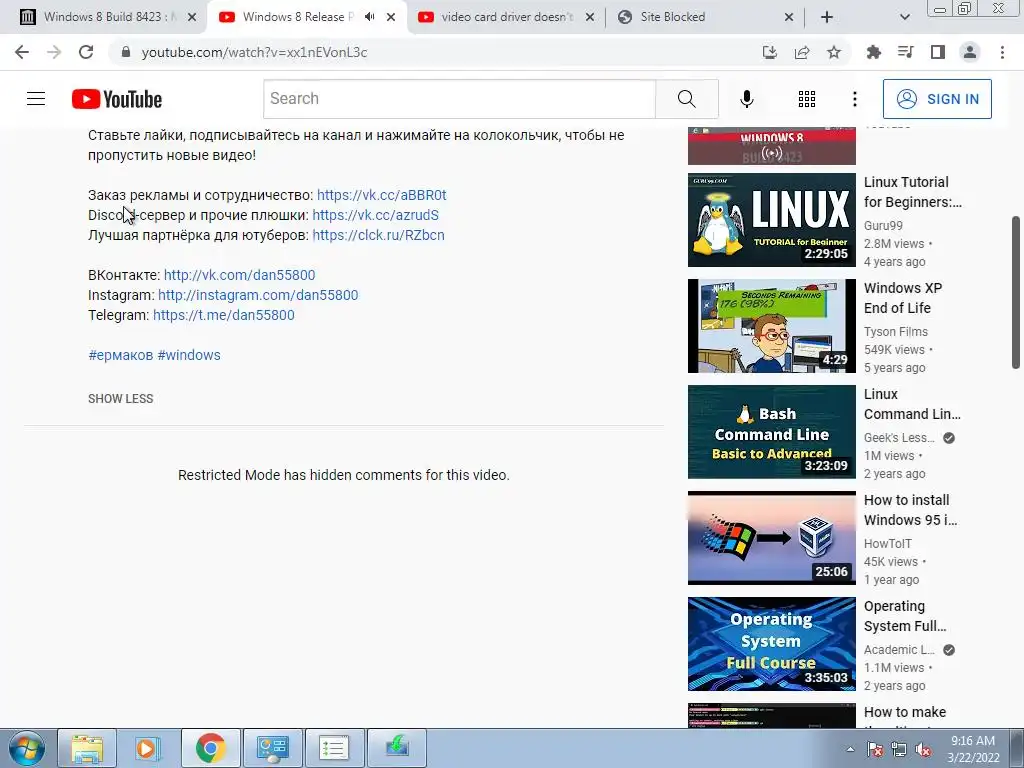Click the Chrome taskbar icon
Viewport: 1024px width, 768px height.
[210, 748]
